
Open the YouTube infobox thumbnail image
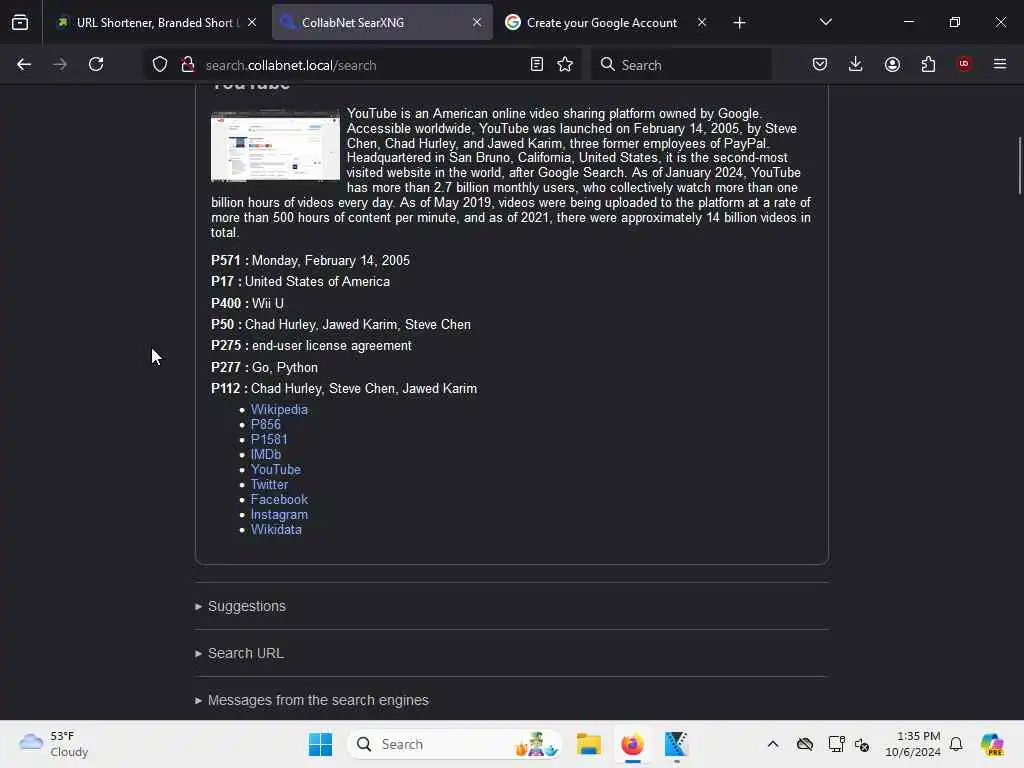275,145
